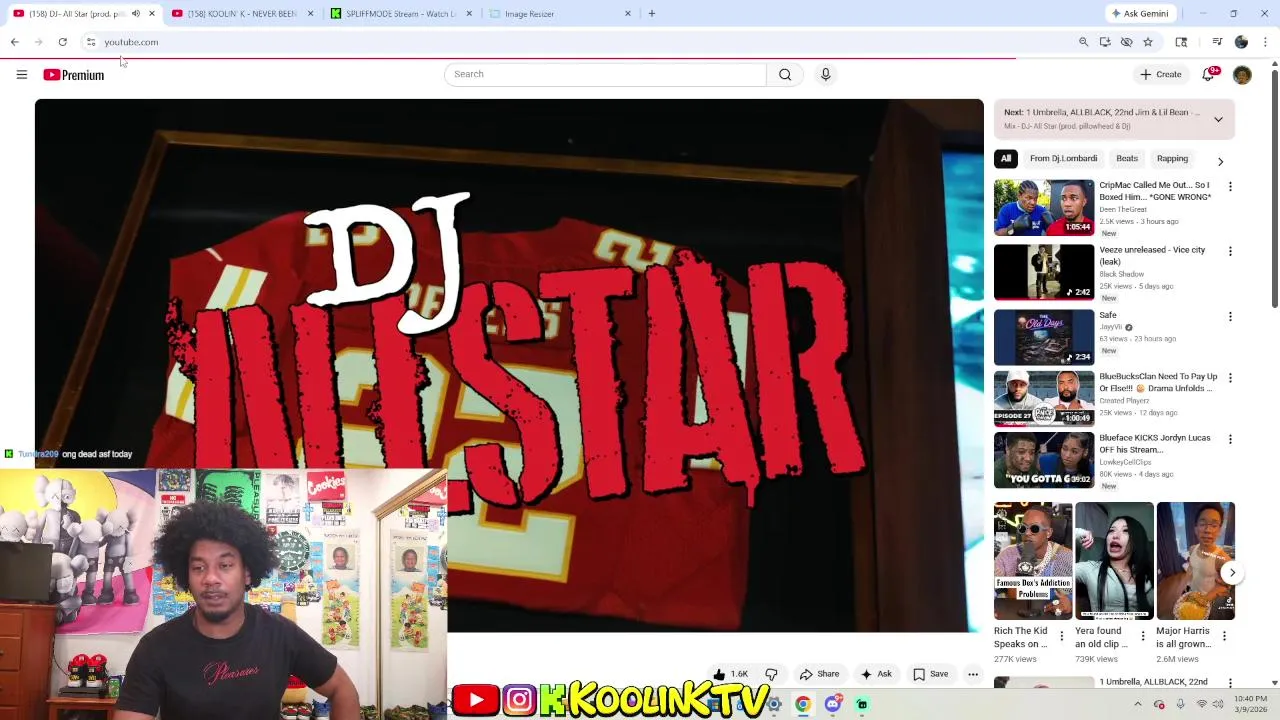Mute audio icon on DJ tab
The image size is (1280, 720).
(136, 14)
